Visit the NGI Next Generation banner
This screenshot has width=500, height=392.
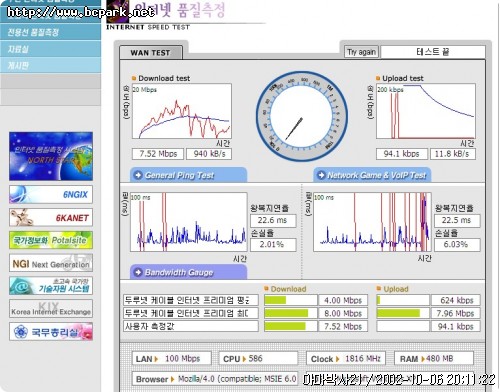coord(51,263)
